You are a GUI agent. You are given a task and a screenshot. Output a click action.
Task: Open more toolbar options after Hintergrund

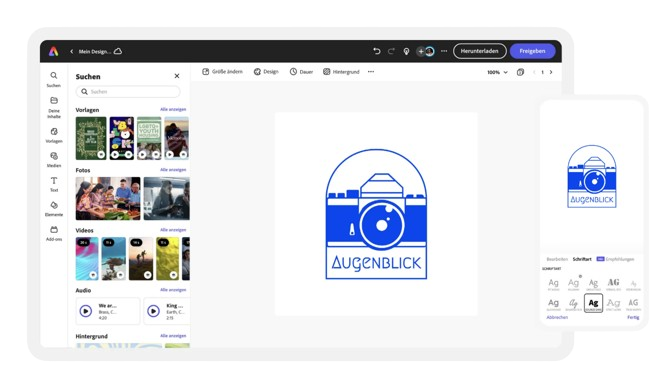[x=371, y=72]
